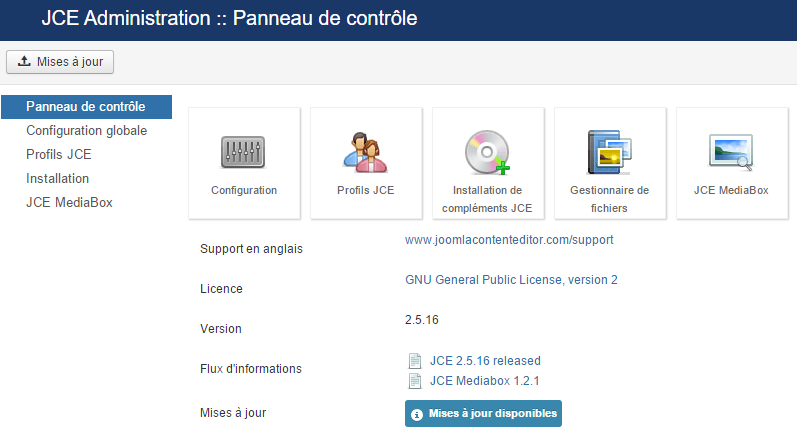This screenshot has height=442, width=797.
Task: Click upload icon on top Mises à jour button
Action: 25,62
